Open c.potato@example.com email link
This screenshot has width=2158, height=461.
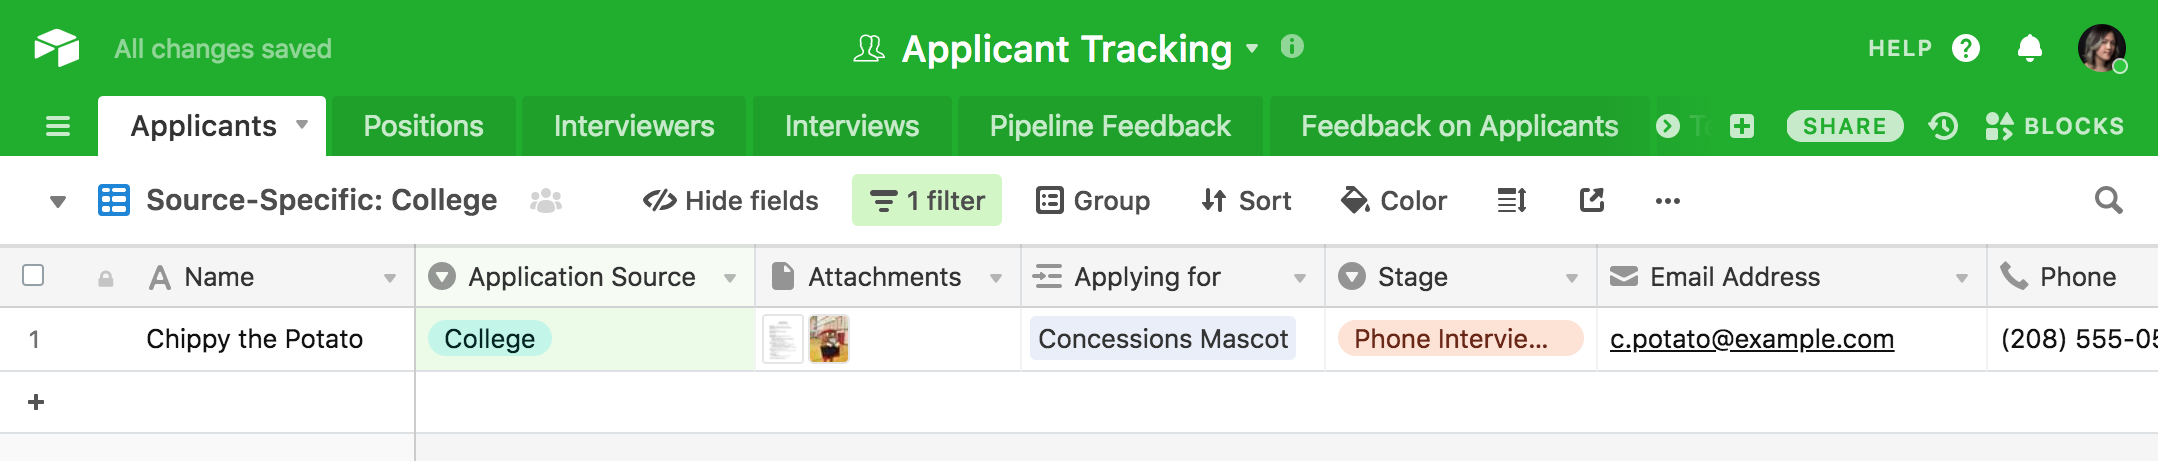click(x=1751, y=339)
